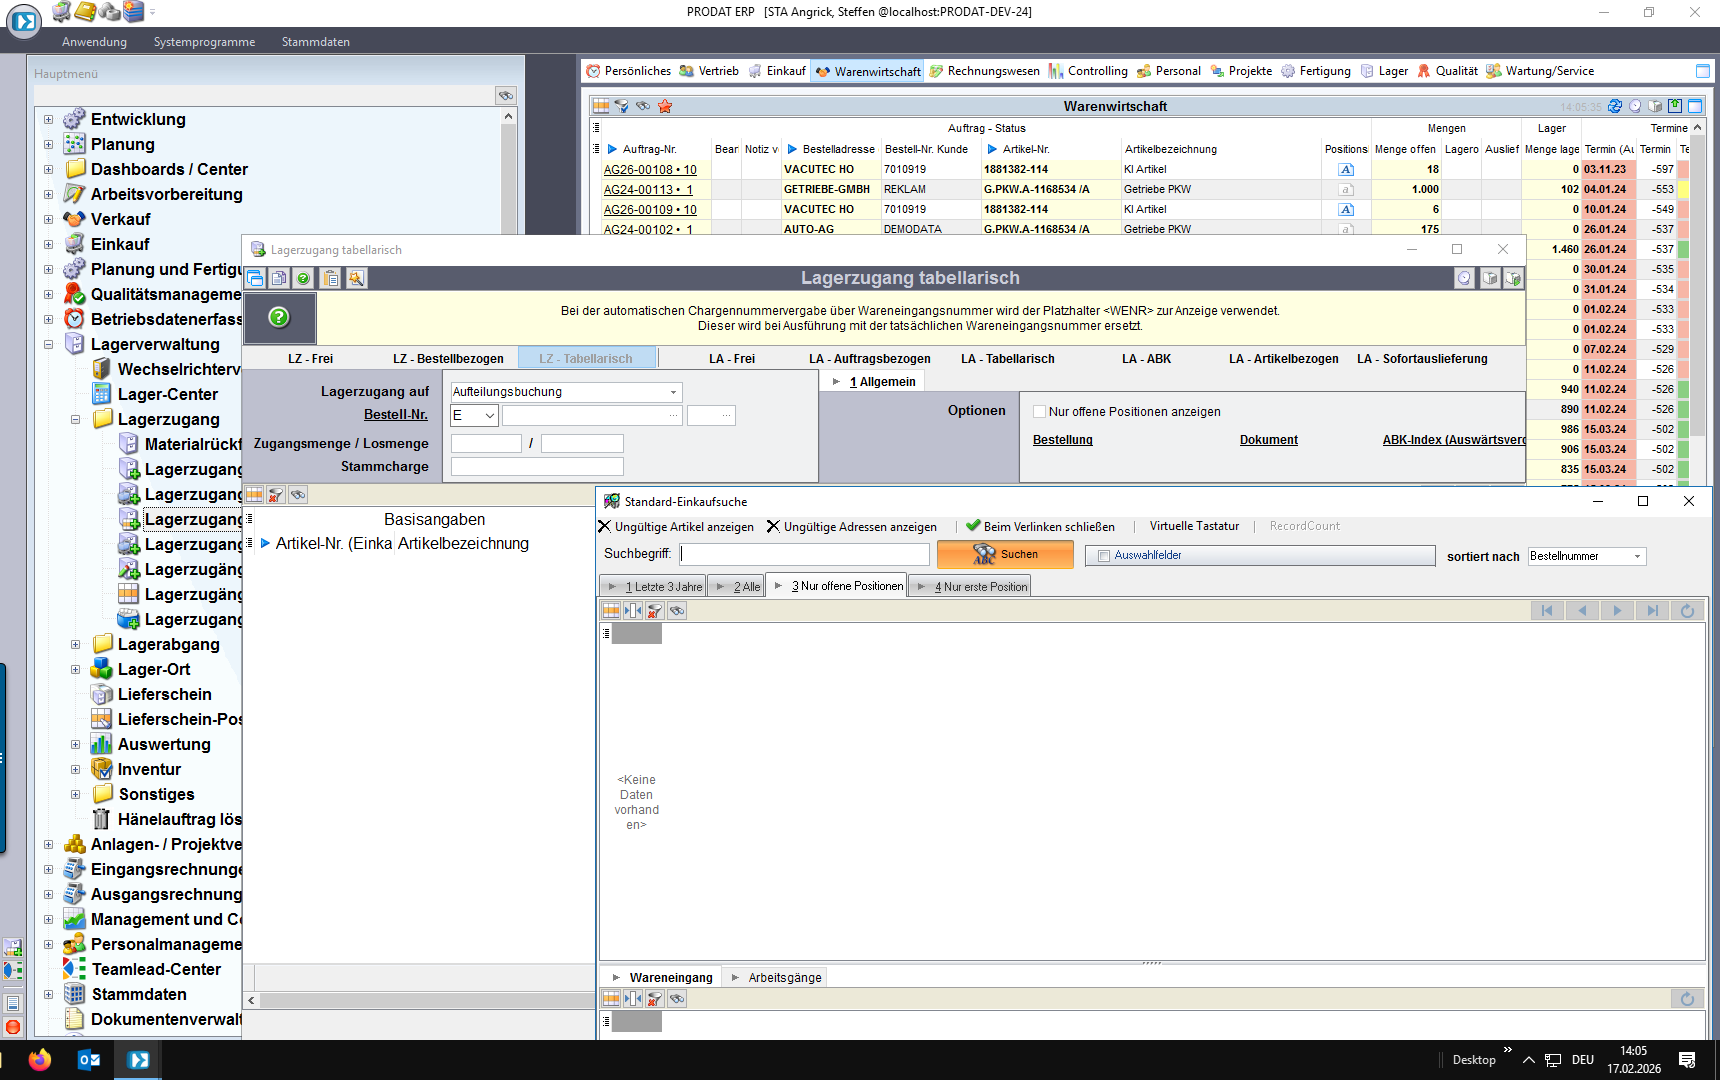Toggle 'Beim Verlinken schließen' option
Viewport: 1720px width, 1080px height.
tap(1040, 527)
